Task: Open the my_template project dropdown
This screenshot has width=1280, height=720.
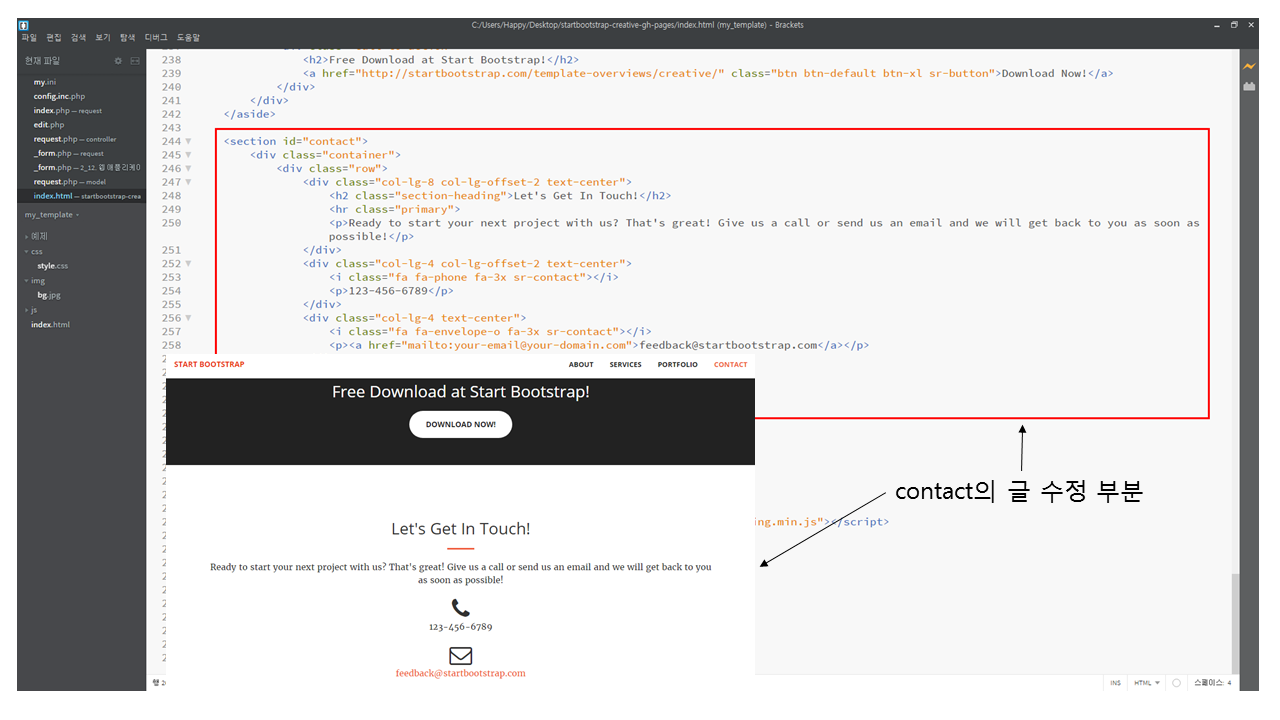Action: pyautogui.click(x=52, y=215)
